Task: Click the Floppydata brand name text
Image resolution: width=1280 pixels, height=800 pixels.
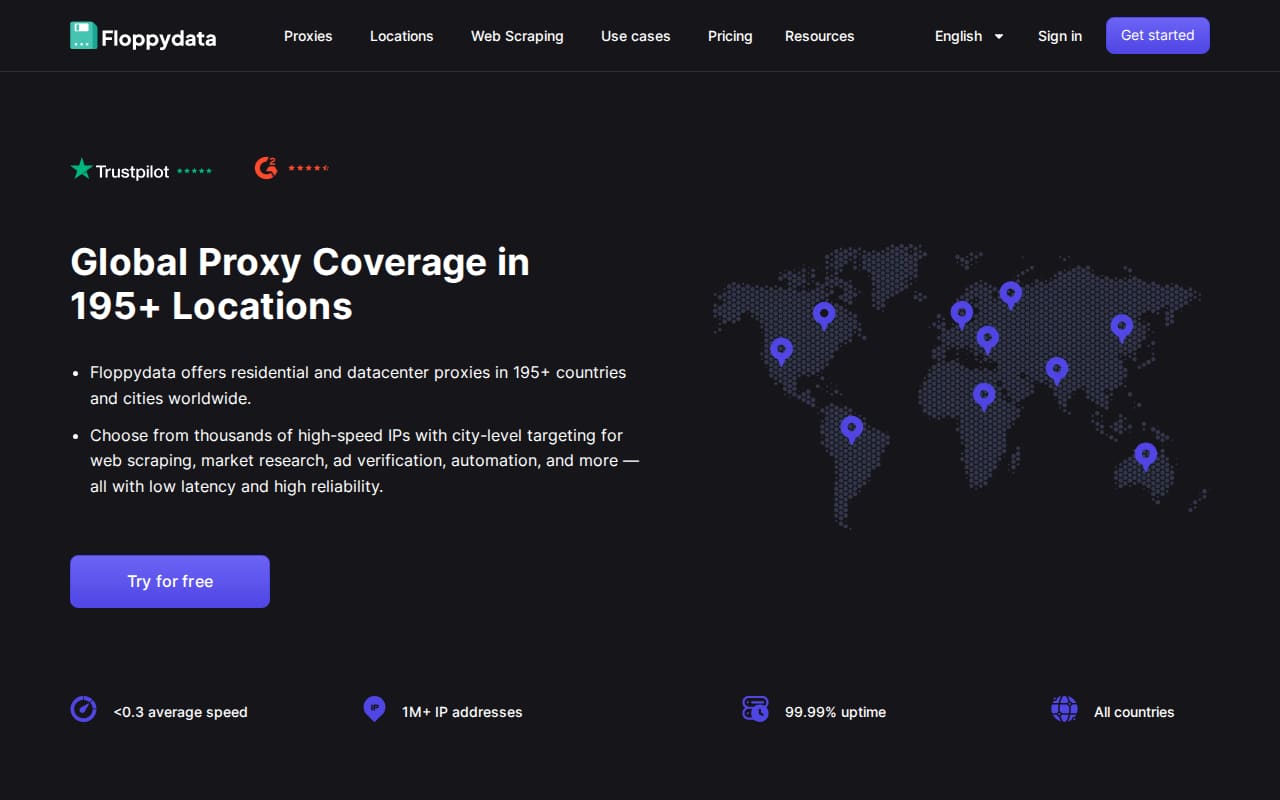Action: (x=158, y=39)
